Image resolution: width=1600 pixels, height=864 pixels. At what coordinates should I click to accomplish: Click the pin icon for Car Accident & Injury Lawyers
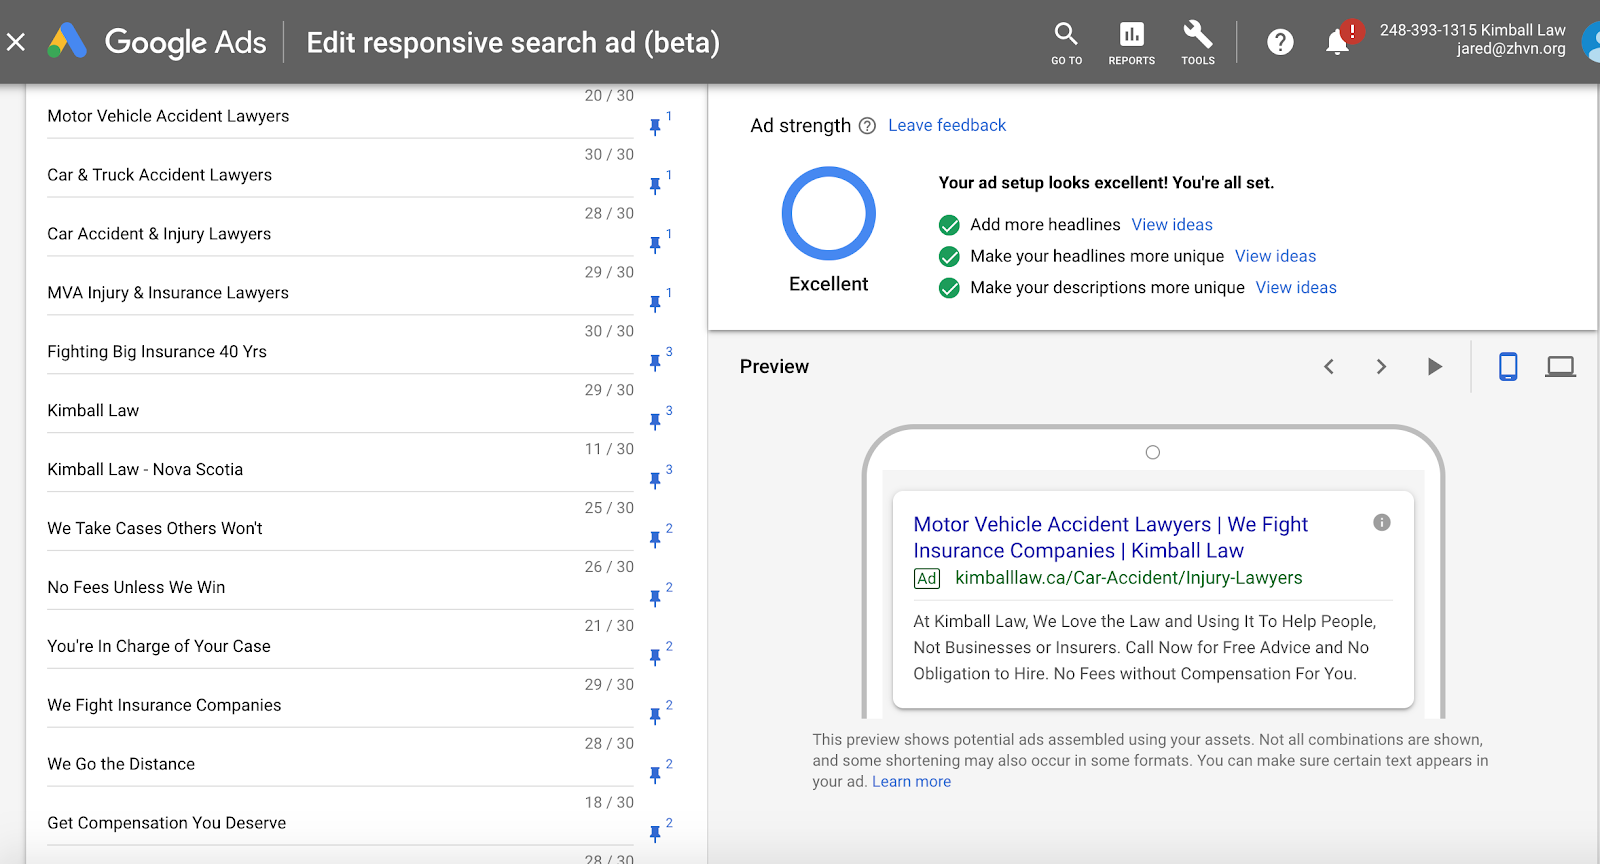pos(655,245)
